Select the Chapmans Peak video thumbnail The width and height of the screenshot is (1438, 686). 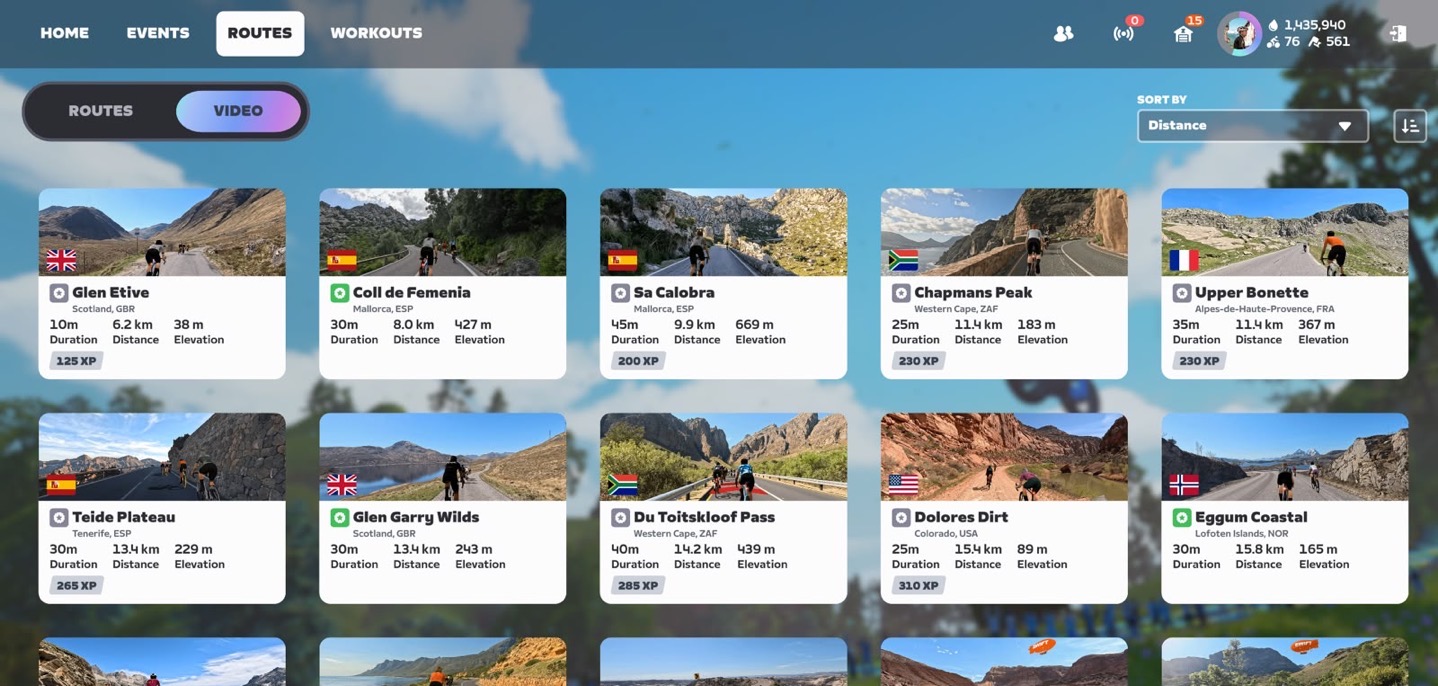pos(1004,232)
